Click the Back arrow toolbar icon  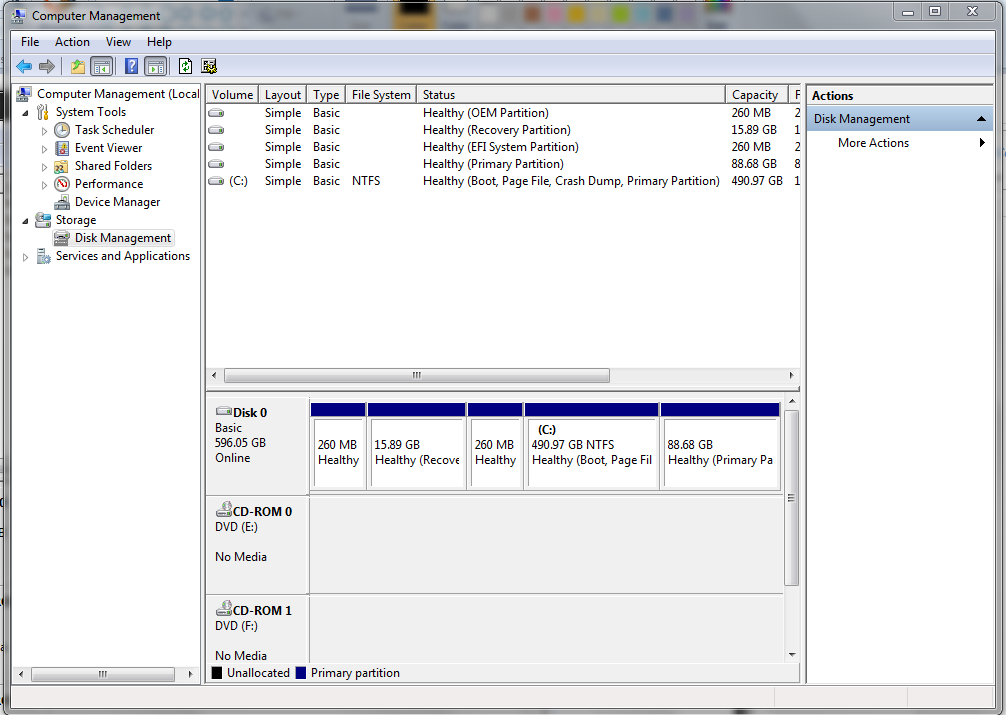point(24,66)
